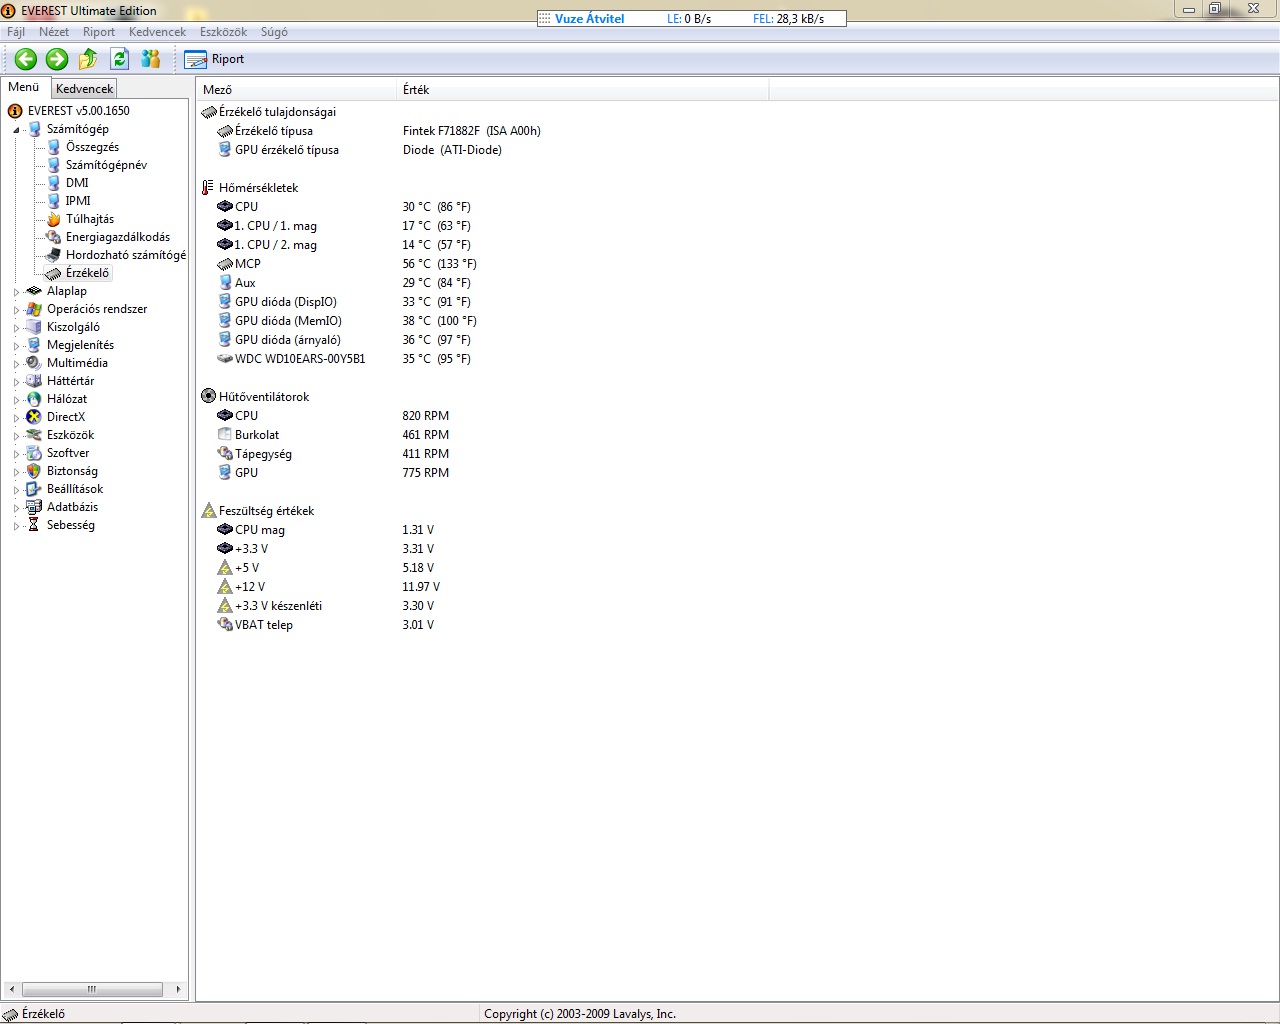Click the VBAT telep battery icon
Screen dimensions: 1280x1024
coord(225,625)
